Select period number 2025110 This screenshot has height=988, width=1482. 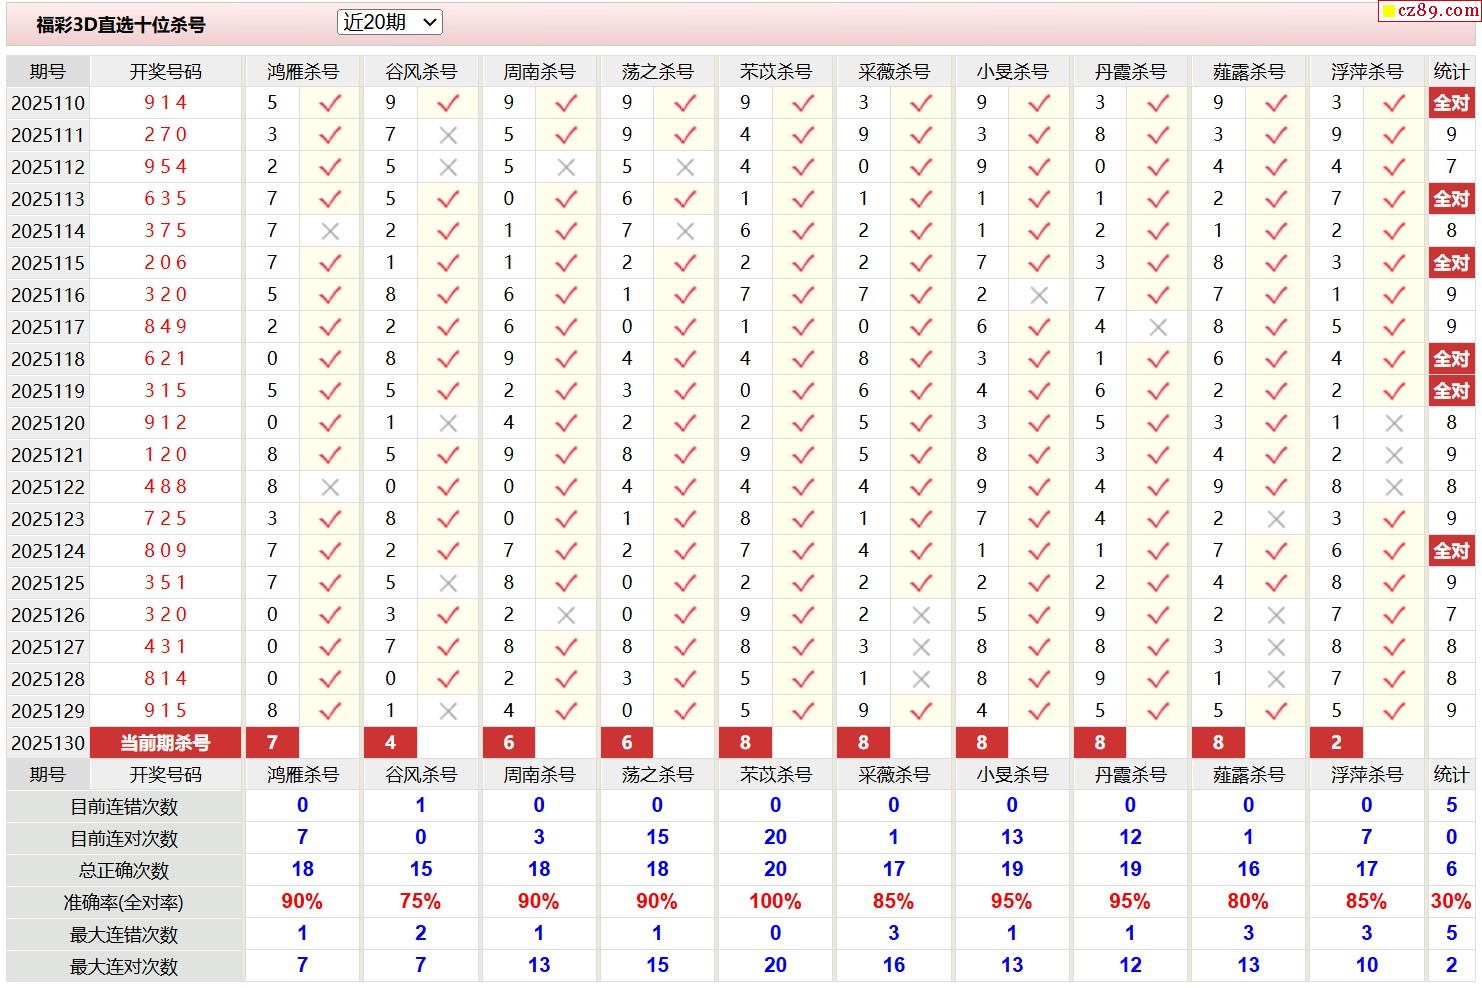(x=48, y=103)
